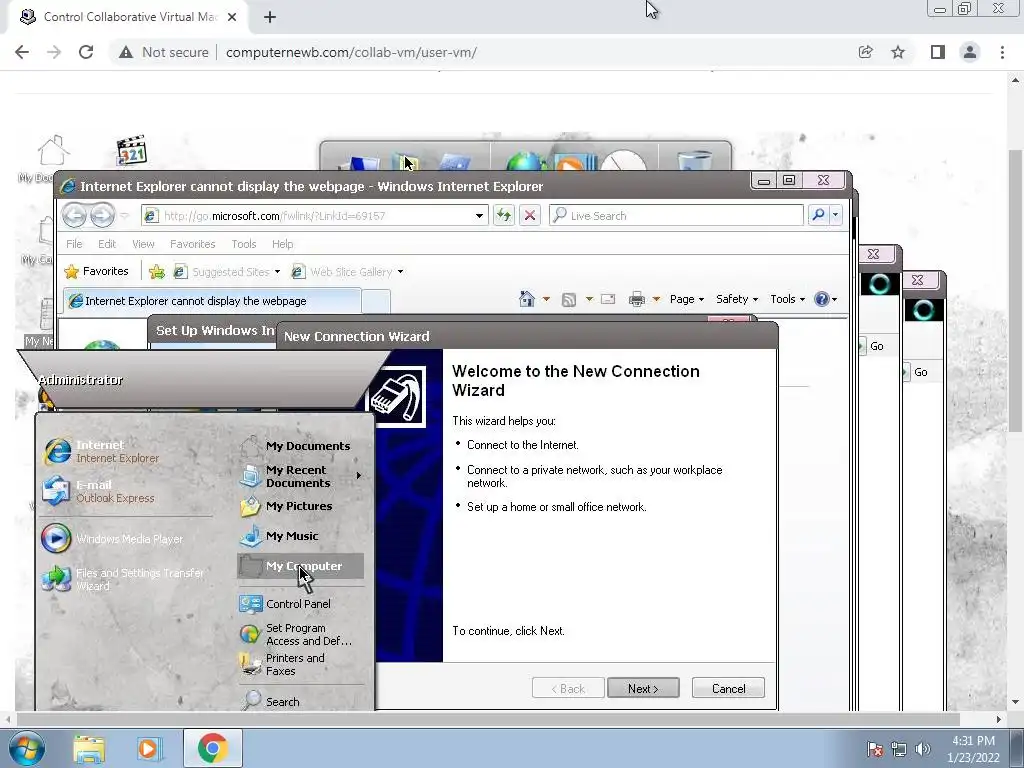Click Internet Explorer back button in the VM
The width and height of the screenshot is (1024, 768).
pos(74,215)
